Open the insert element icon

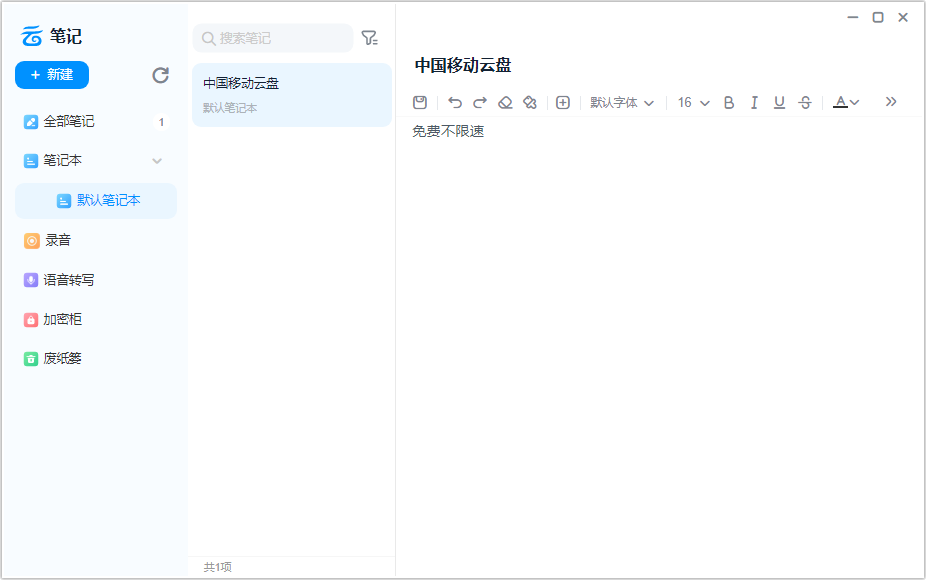(562, 102)
